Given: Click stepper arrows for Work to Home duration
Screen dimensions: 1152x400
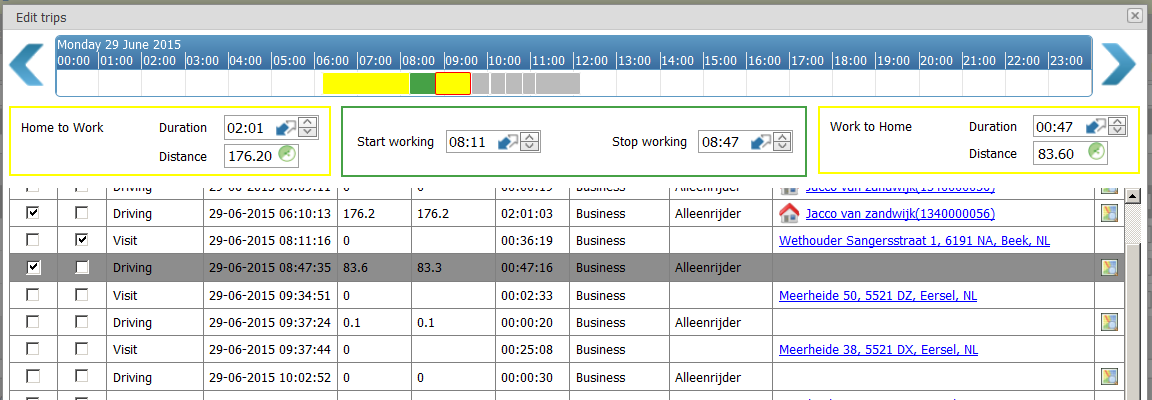Looking at the screenshot, I should 1118,126.
